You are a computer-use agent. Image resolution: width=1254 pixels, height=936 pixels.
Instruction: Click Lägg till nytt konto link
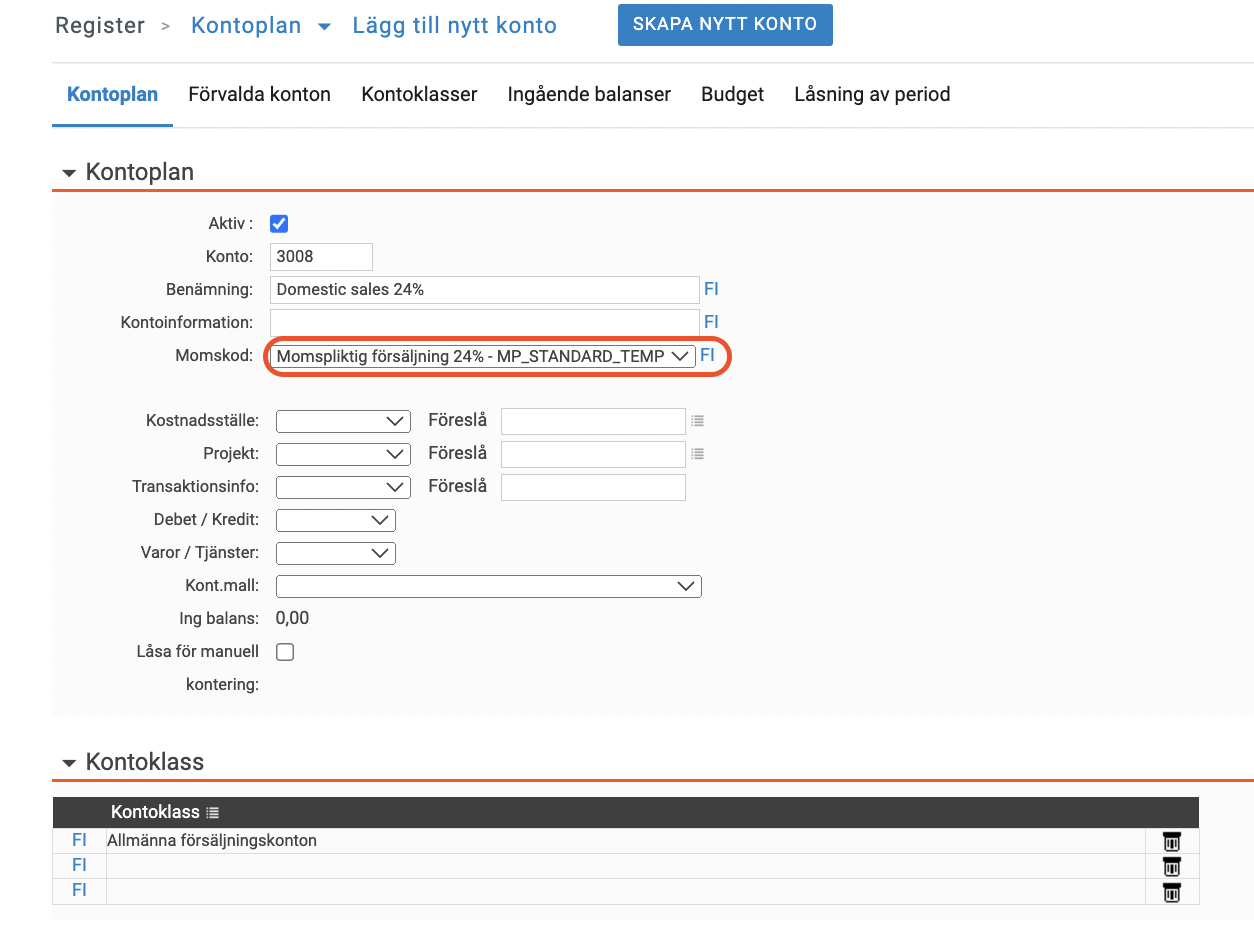pos(455,26)
